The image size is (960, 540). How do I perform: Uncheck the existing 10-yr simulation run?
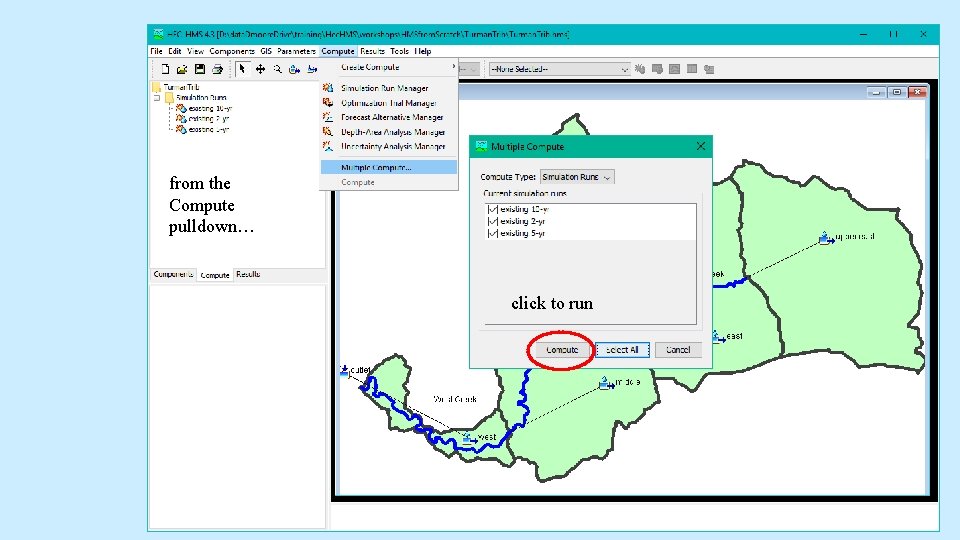click(493, 209)
